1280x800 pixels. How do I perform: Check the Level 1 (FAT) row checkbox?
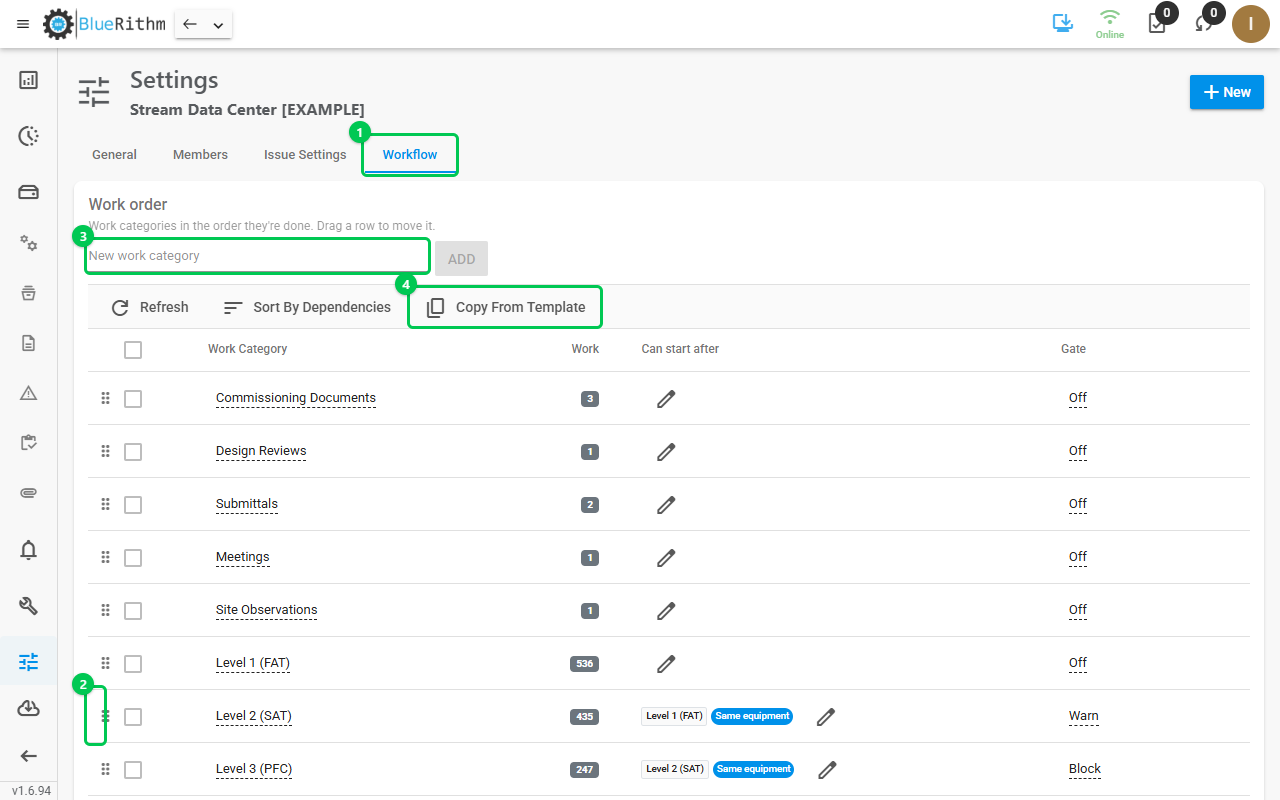point(133,663)
